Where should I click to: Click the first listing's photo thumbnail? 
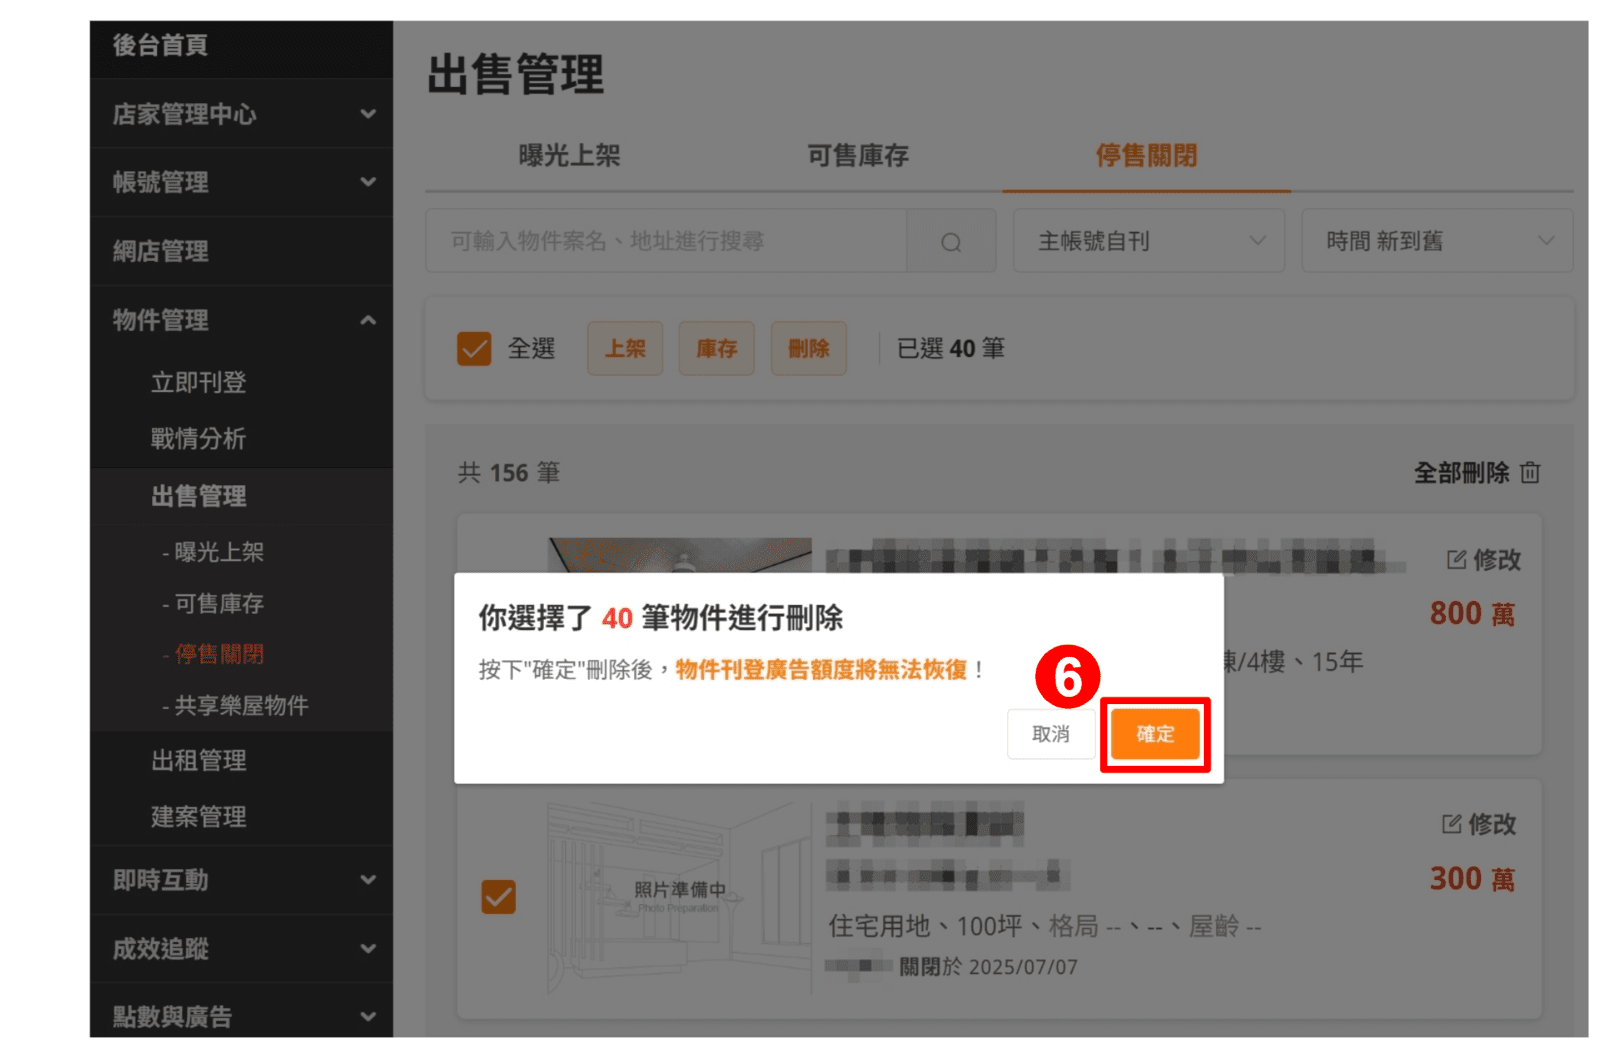(679, 555)
